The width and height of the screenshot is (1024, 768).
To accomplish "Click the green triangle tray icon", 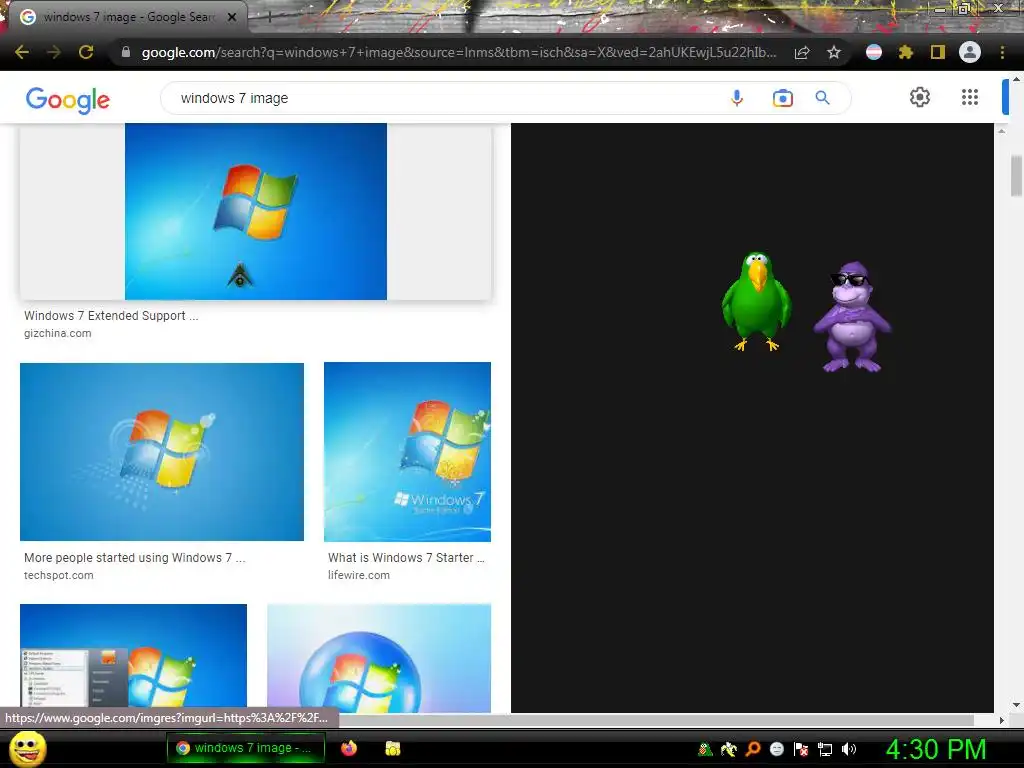I will pyautogui.click(x=705, y=749).
